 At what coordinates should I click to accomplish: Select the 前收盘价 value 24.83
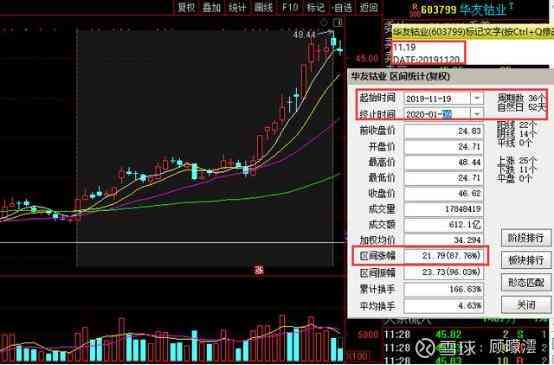(443, 131)
